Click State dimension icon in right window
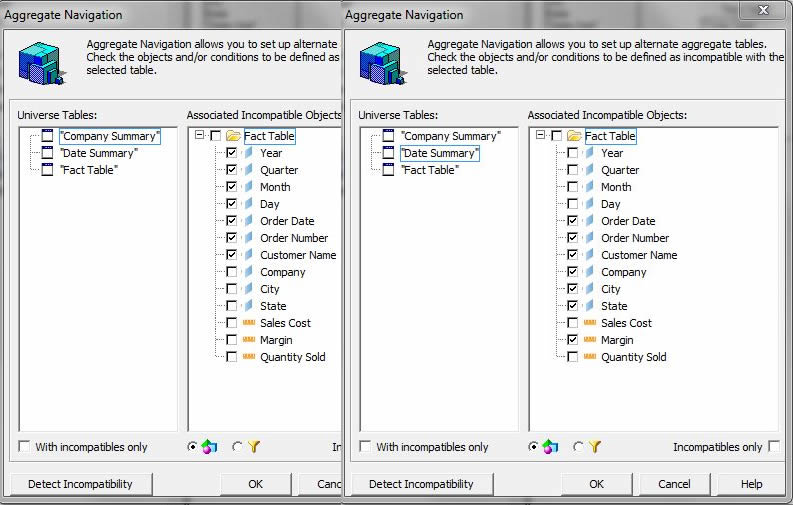 tap(590, 305)
